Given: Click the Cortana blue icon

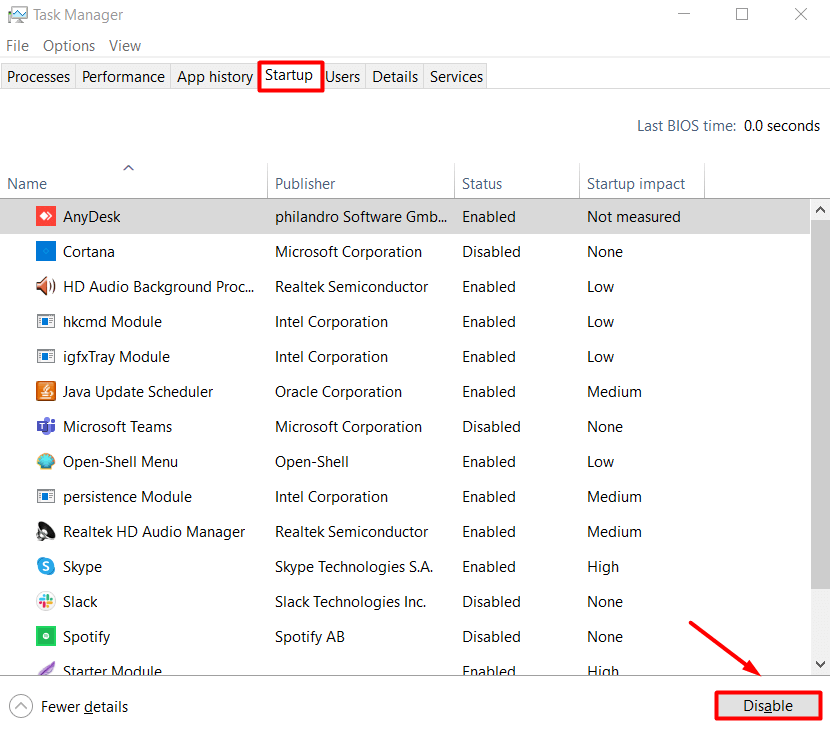Looking at the screenshot, I should pos(46,251).
